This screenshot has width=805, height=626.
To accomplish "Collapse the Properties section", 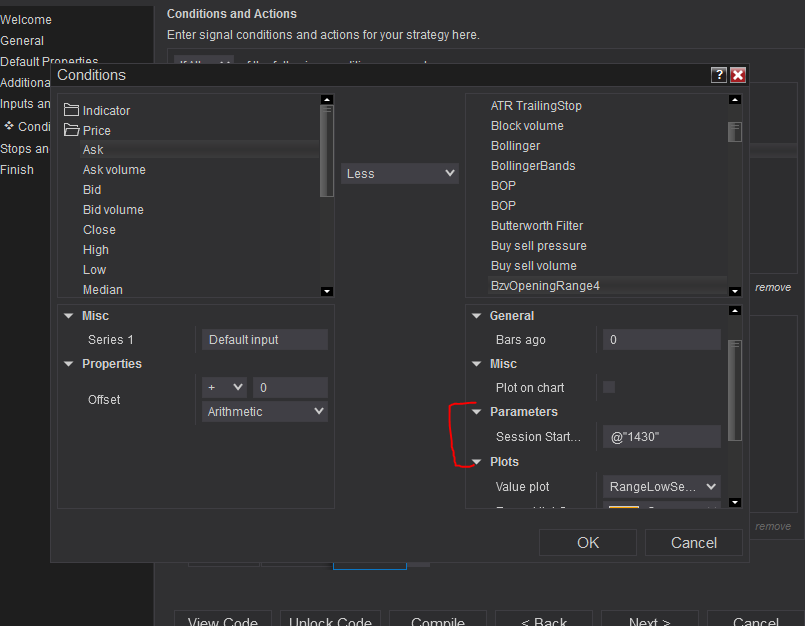I will (x=68, y=364).
